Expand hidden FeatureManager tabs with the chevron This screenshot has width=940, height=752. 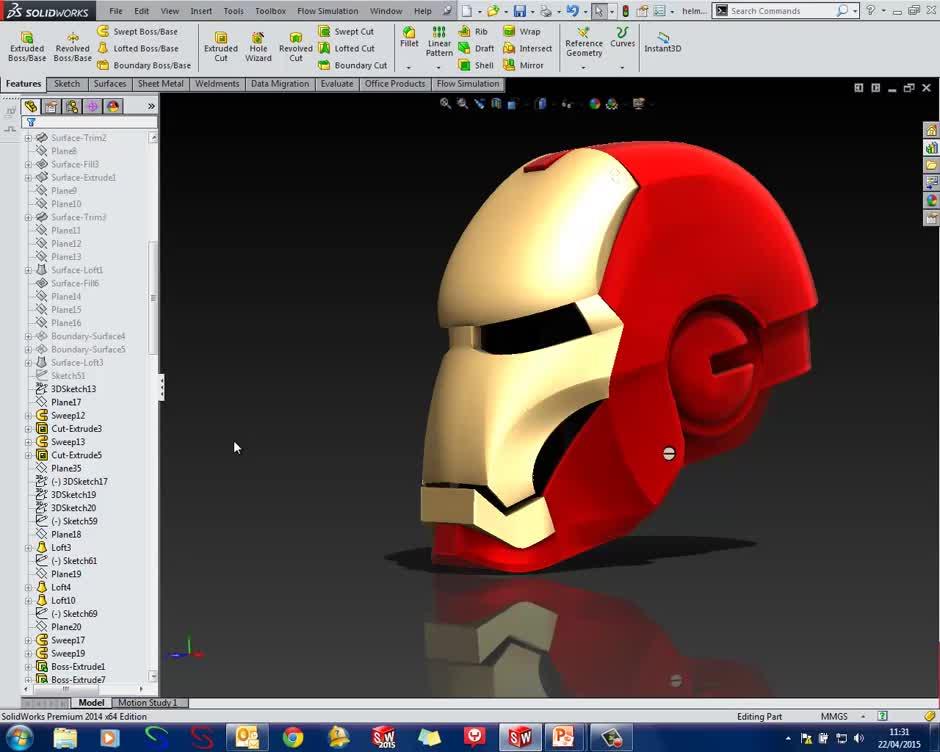click(151, 104)
